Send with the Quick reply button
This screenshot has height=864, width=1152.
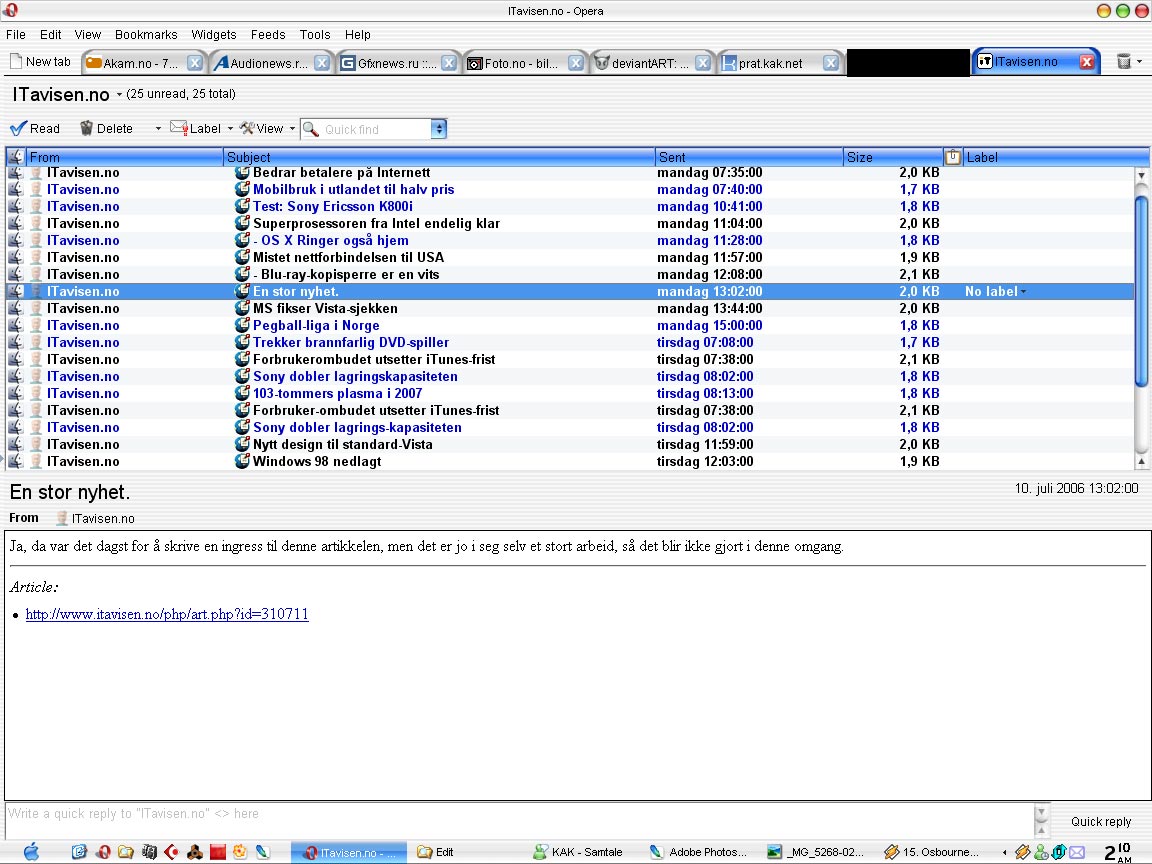[1100, 821]
